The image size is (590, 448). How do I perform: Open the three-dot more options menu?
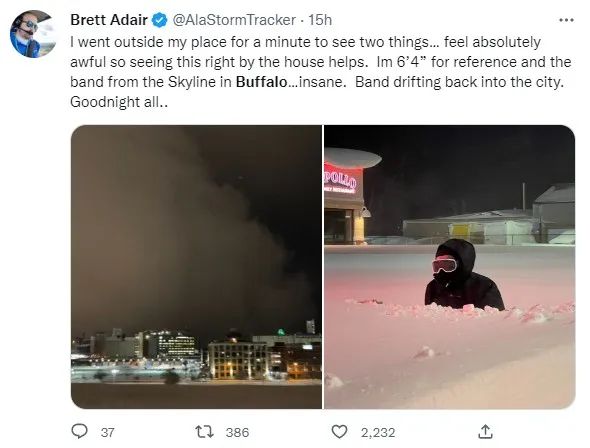566,20
